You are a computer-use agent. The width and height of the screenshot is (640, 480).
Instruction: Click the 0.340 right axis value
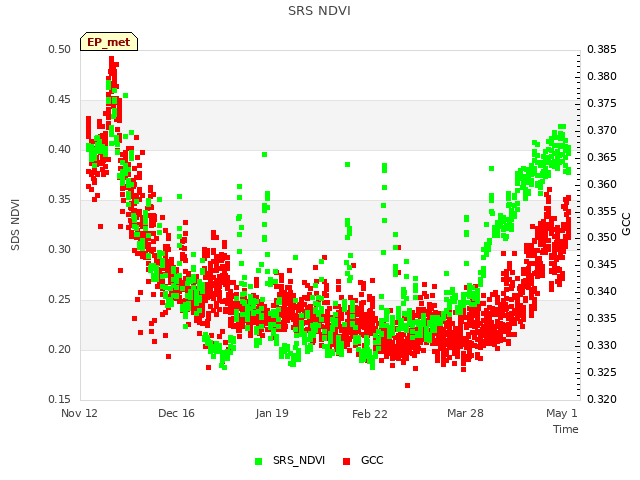[x=602, y=291]
